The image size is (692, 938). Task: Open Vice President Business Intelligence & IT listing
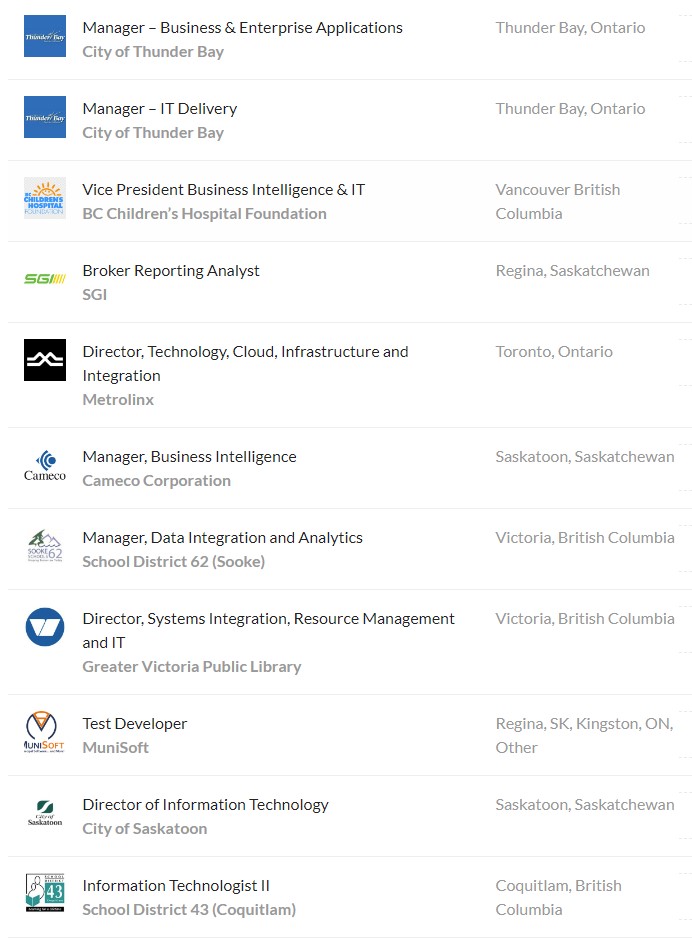pos(223,189)
